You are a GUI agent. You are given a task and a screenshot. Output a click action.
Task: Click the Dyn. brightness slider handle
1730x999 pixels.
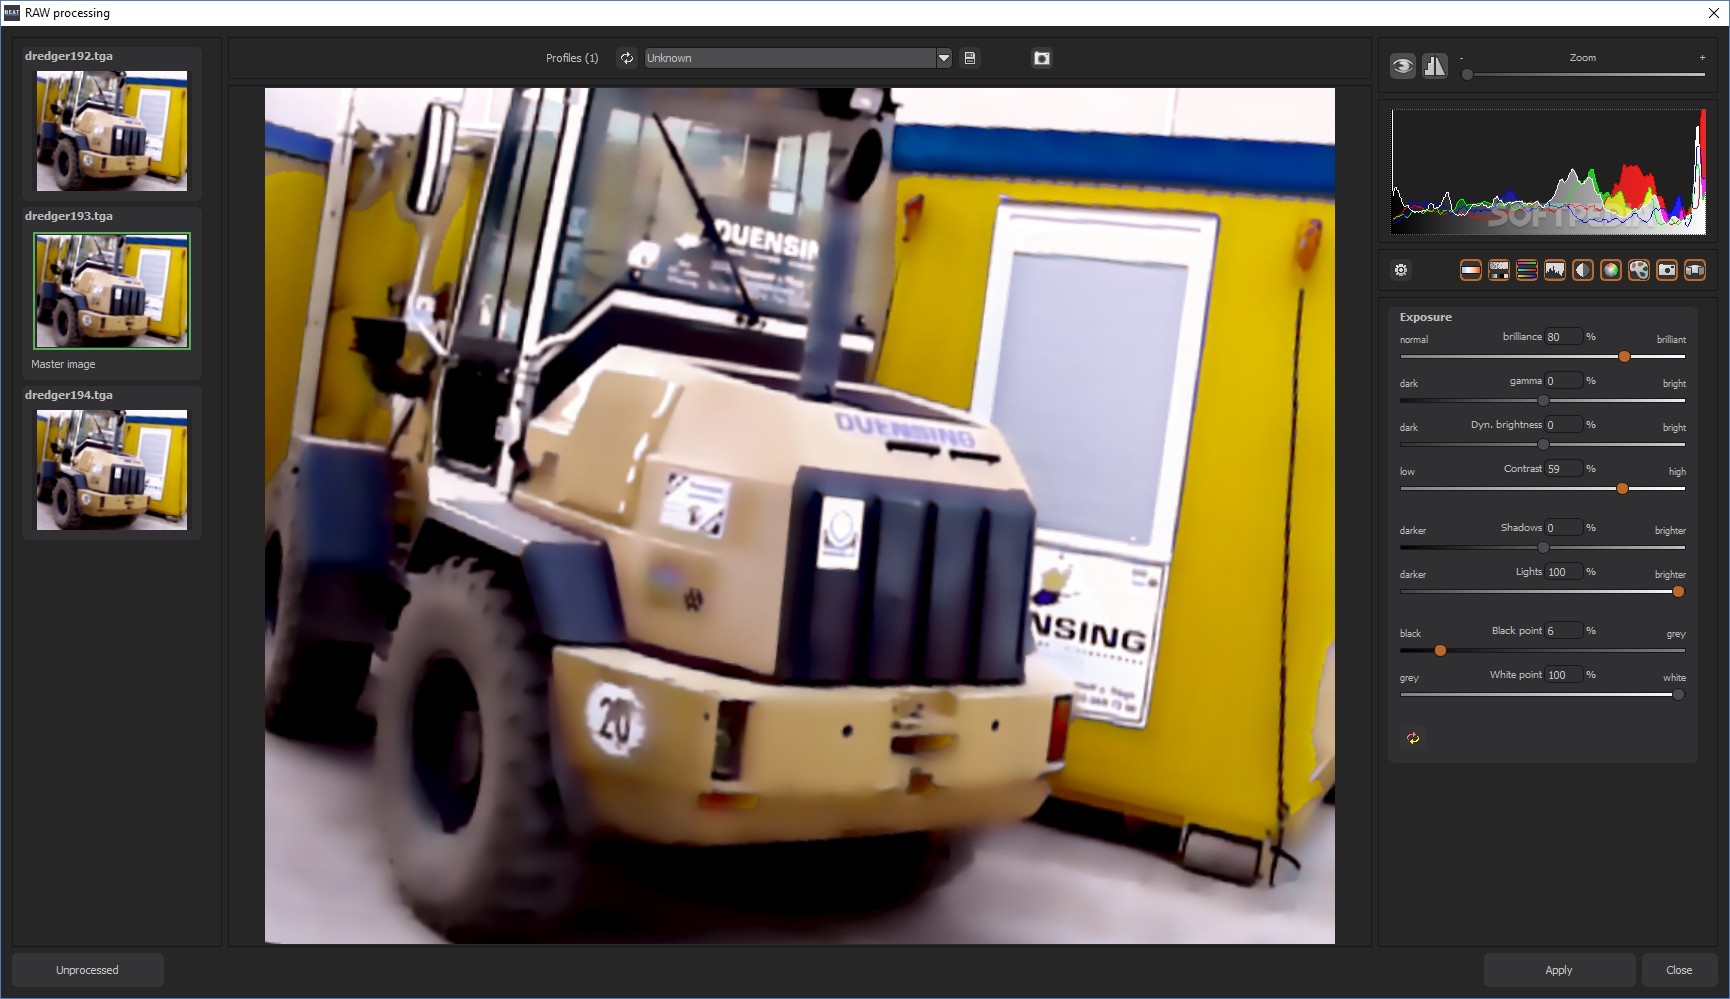click(1543, 445)
